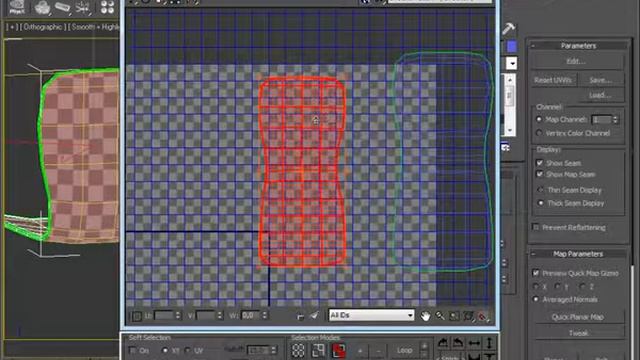This screenshot has width=640, height=360.
Task: Click the Zoom Extents icon
Action: 468,316
